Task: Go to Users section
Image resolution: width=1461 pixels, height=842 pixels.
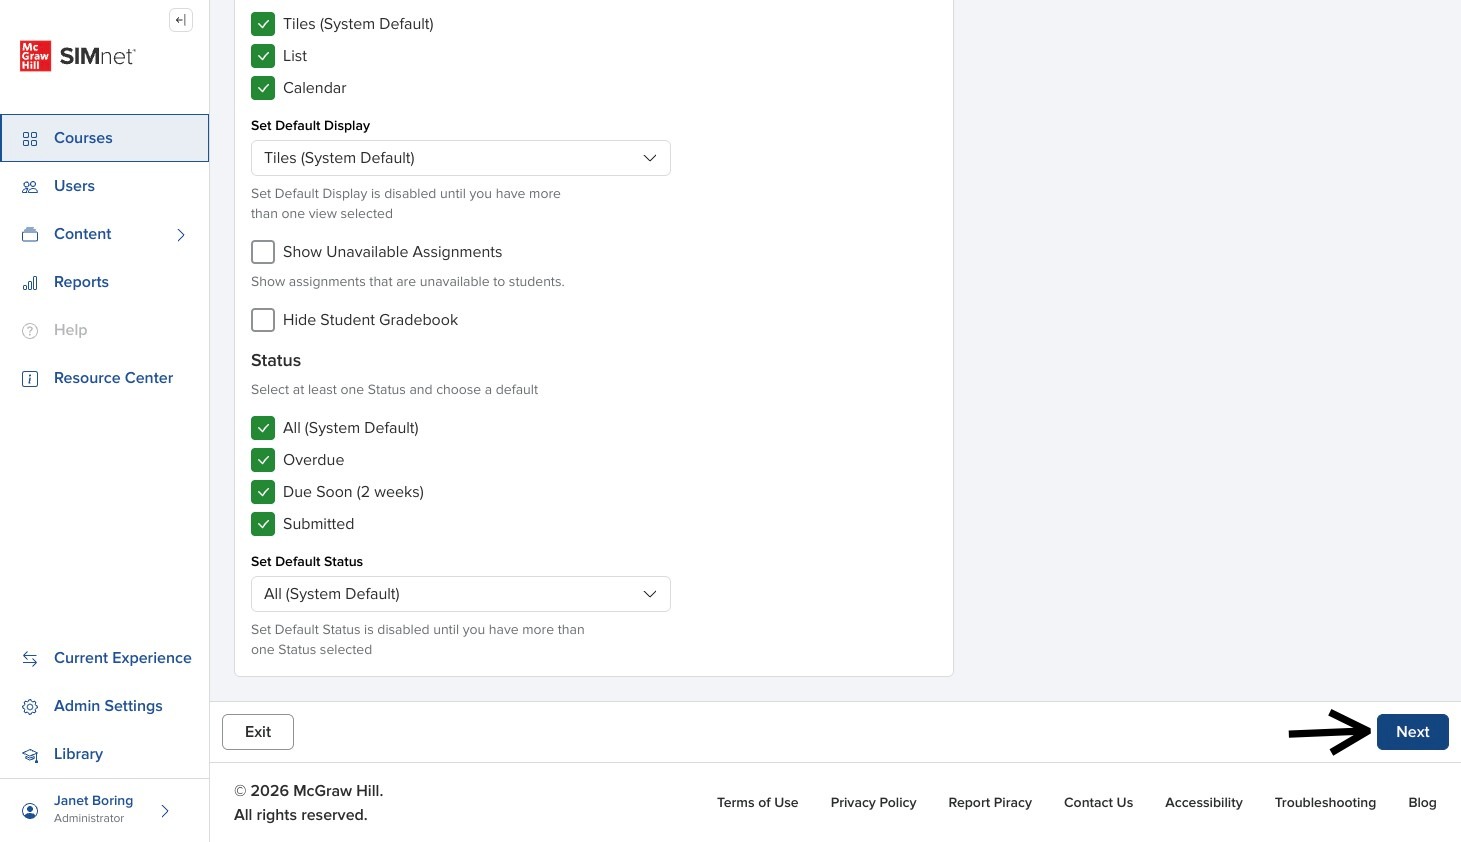Action: coord(105,186)
